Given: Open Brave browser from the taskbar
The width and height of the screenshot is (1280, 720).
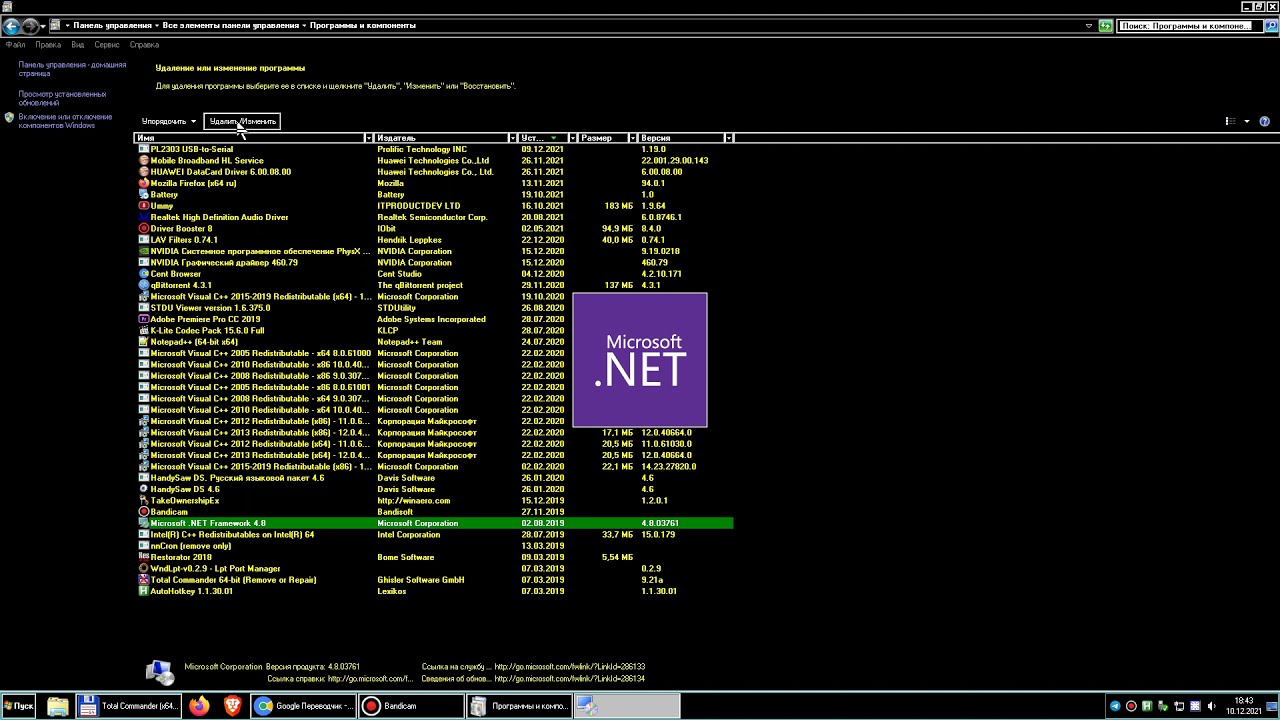Looking at the screenshot, I should pos(232,706).
